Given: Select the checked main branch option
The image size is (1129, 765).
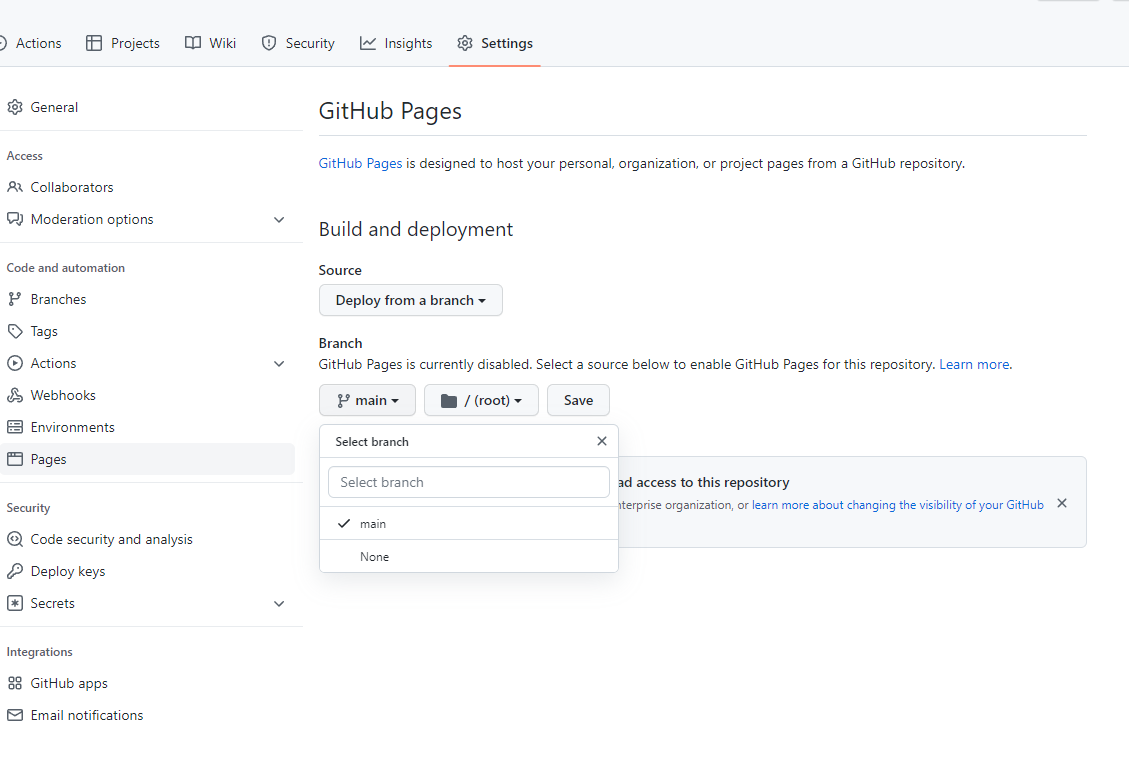Looking at the screenshot, I should point(372,524).
